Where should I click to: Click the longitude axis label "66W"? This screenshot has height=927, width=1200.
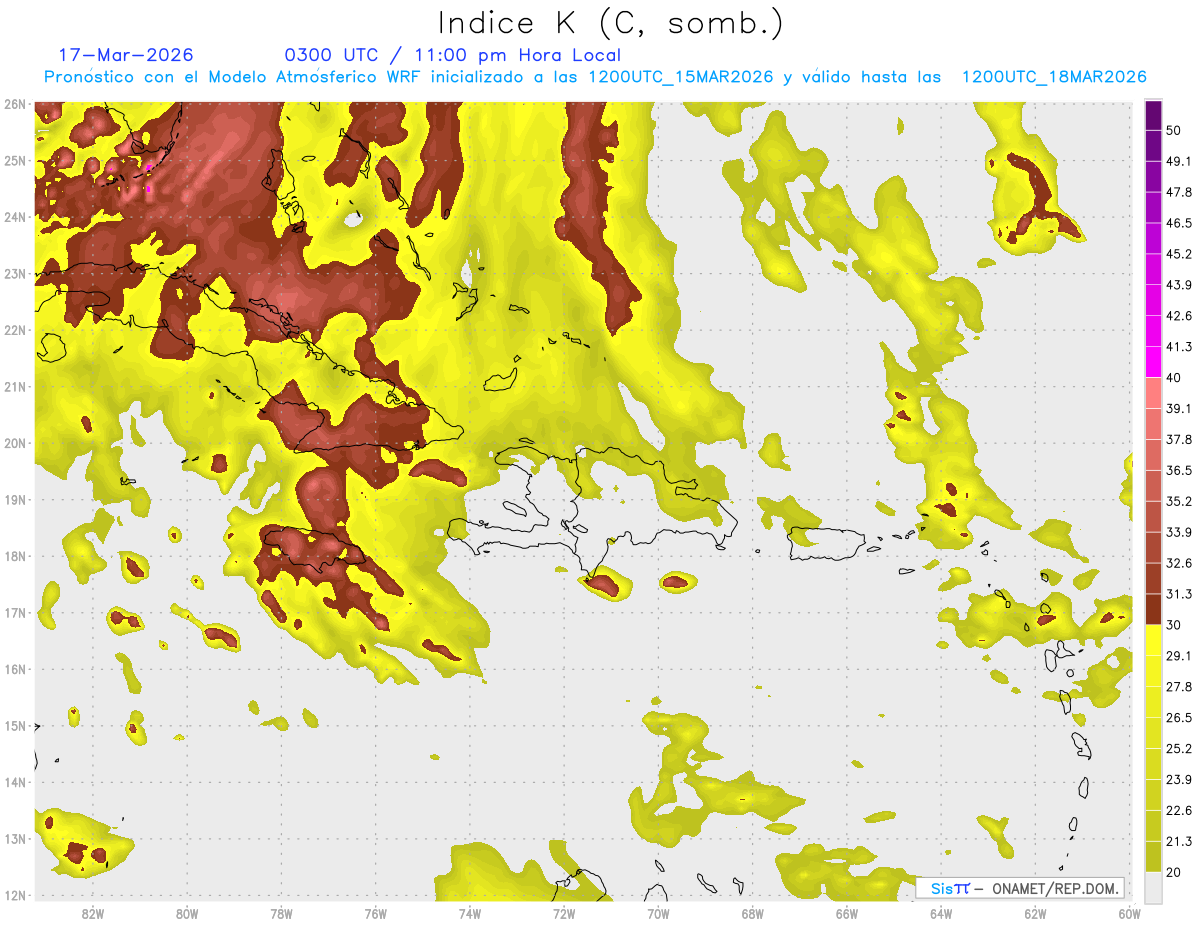tap(846, 913)
